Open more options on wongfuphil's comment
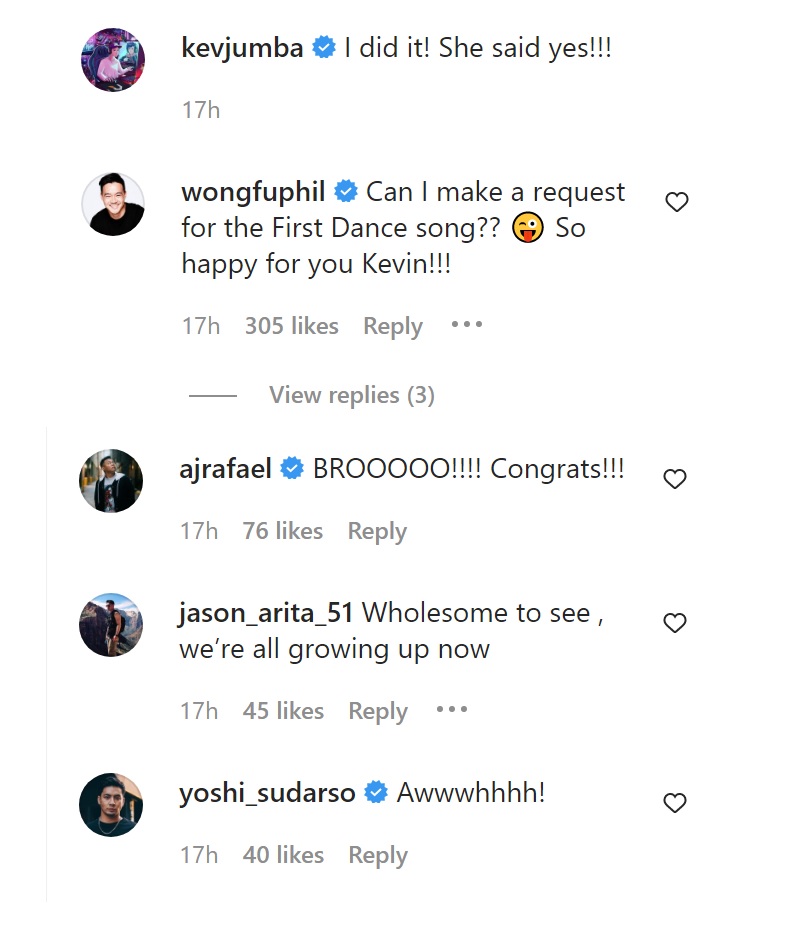800x934 pixels. tap(466, 325)
